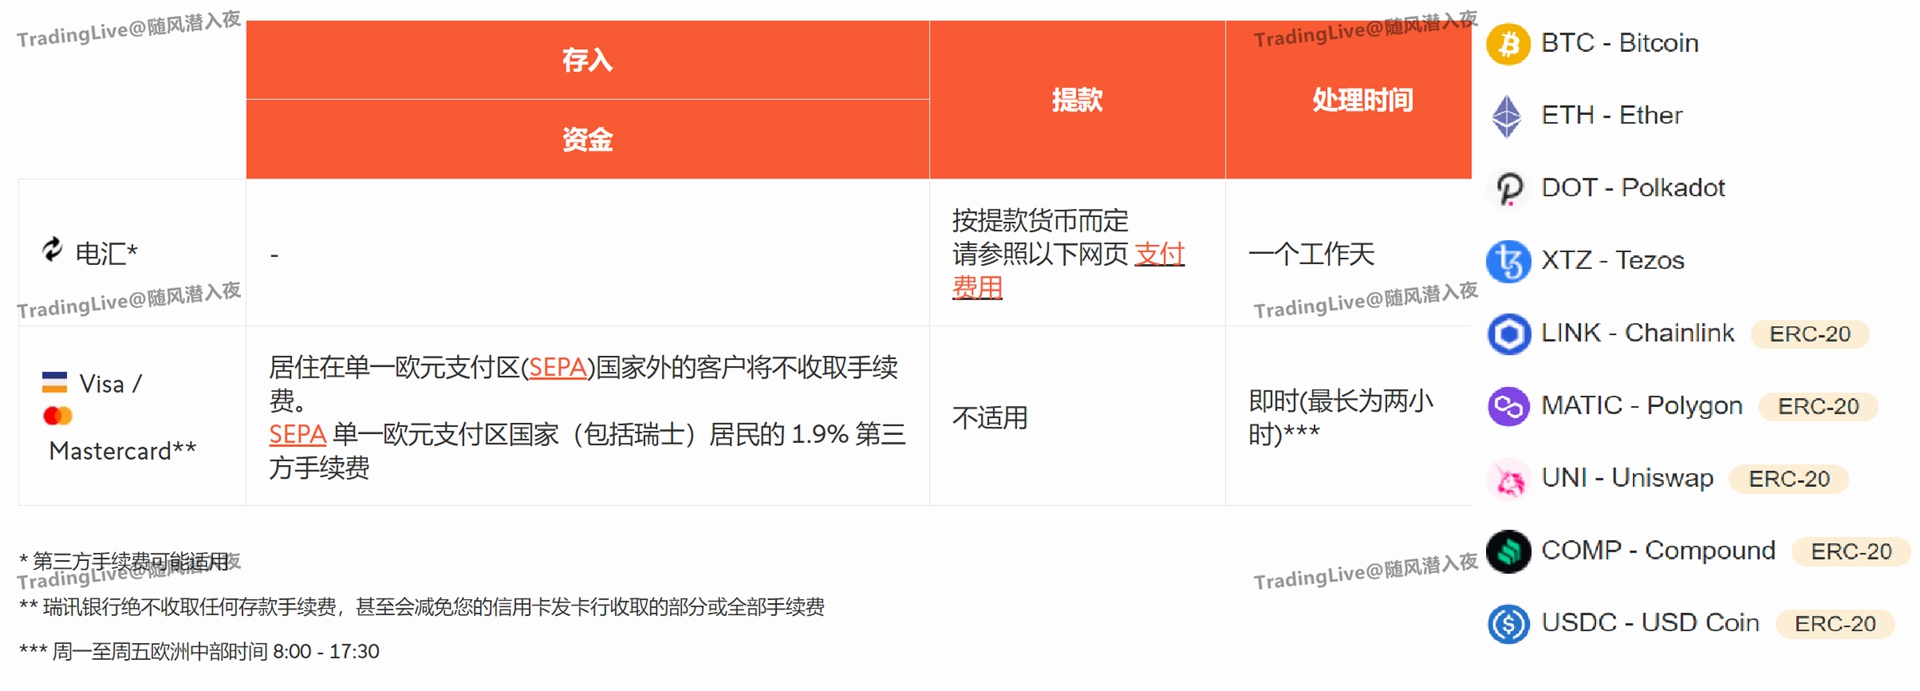1920x691 pixels.
Task: Select the dash in the wire deposit cell
Action: (x=274, y=256)
